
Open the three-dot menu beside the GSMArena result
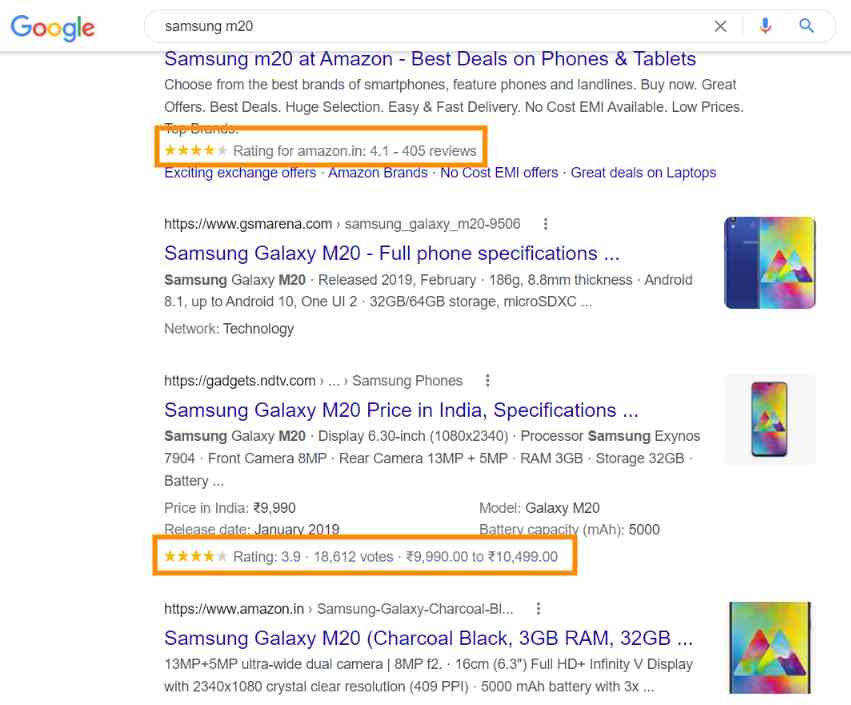point(545,223)
